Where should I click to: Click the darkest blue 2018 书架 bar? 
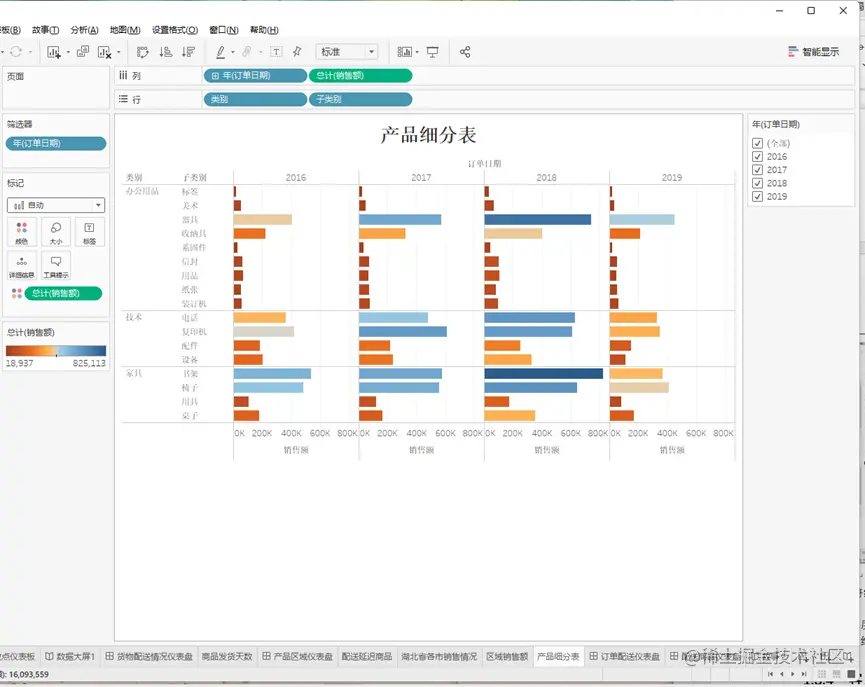coord(543,374)
